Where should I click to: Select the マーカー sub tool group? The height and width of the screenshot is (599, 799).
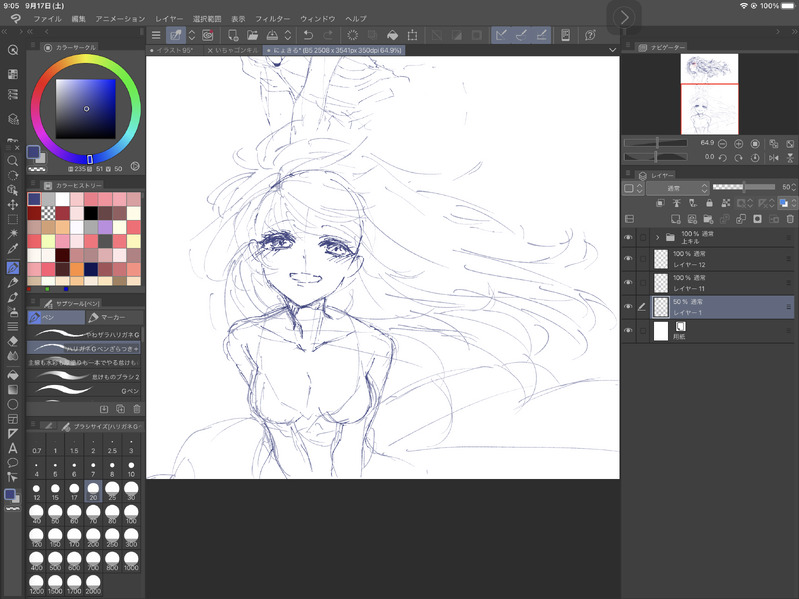pos(113,317)
